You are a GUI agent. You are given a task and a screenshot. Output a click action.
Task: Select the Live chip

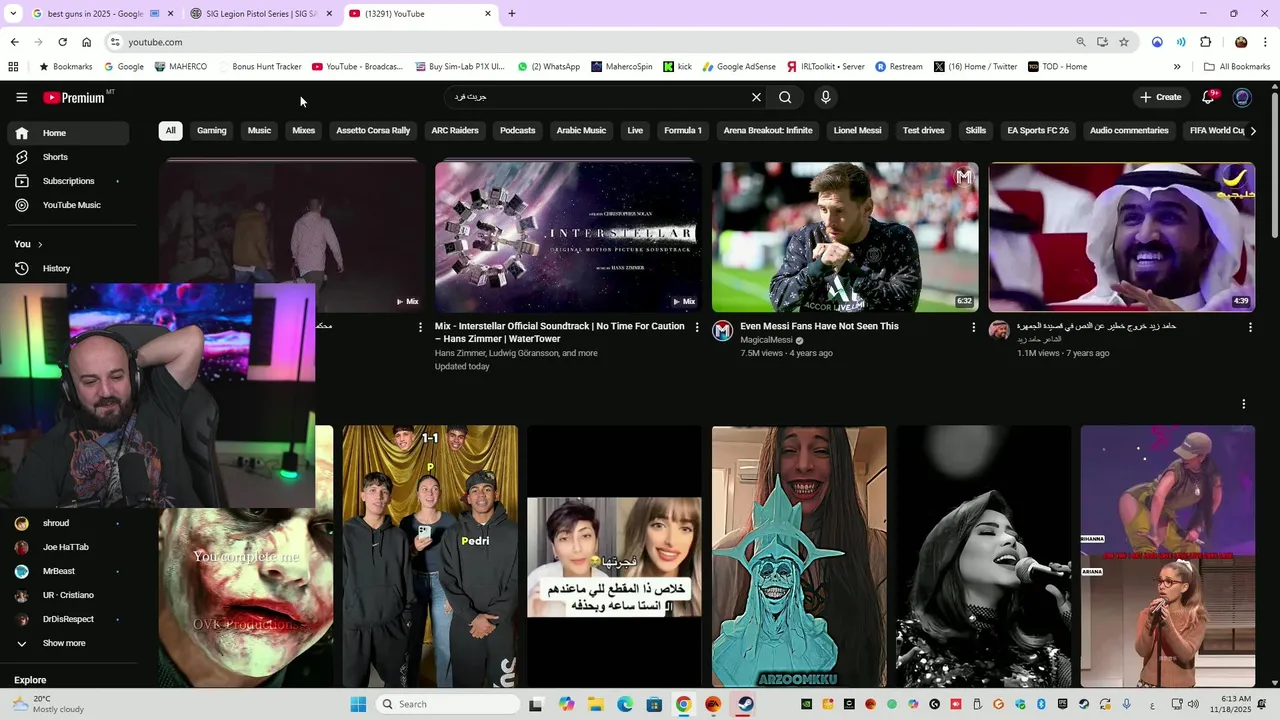(x=635, y=131)
